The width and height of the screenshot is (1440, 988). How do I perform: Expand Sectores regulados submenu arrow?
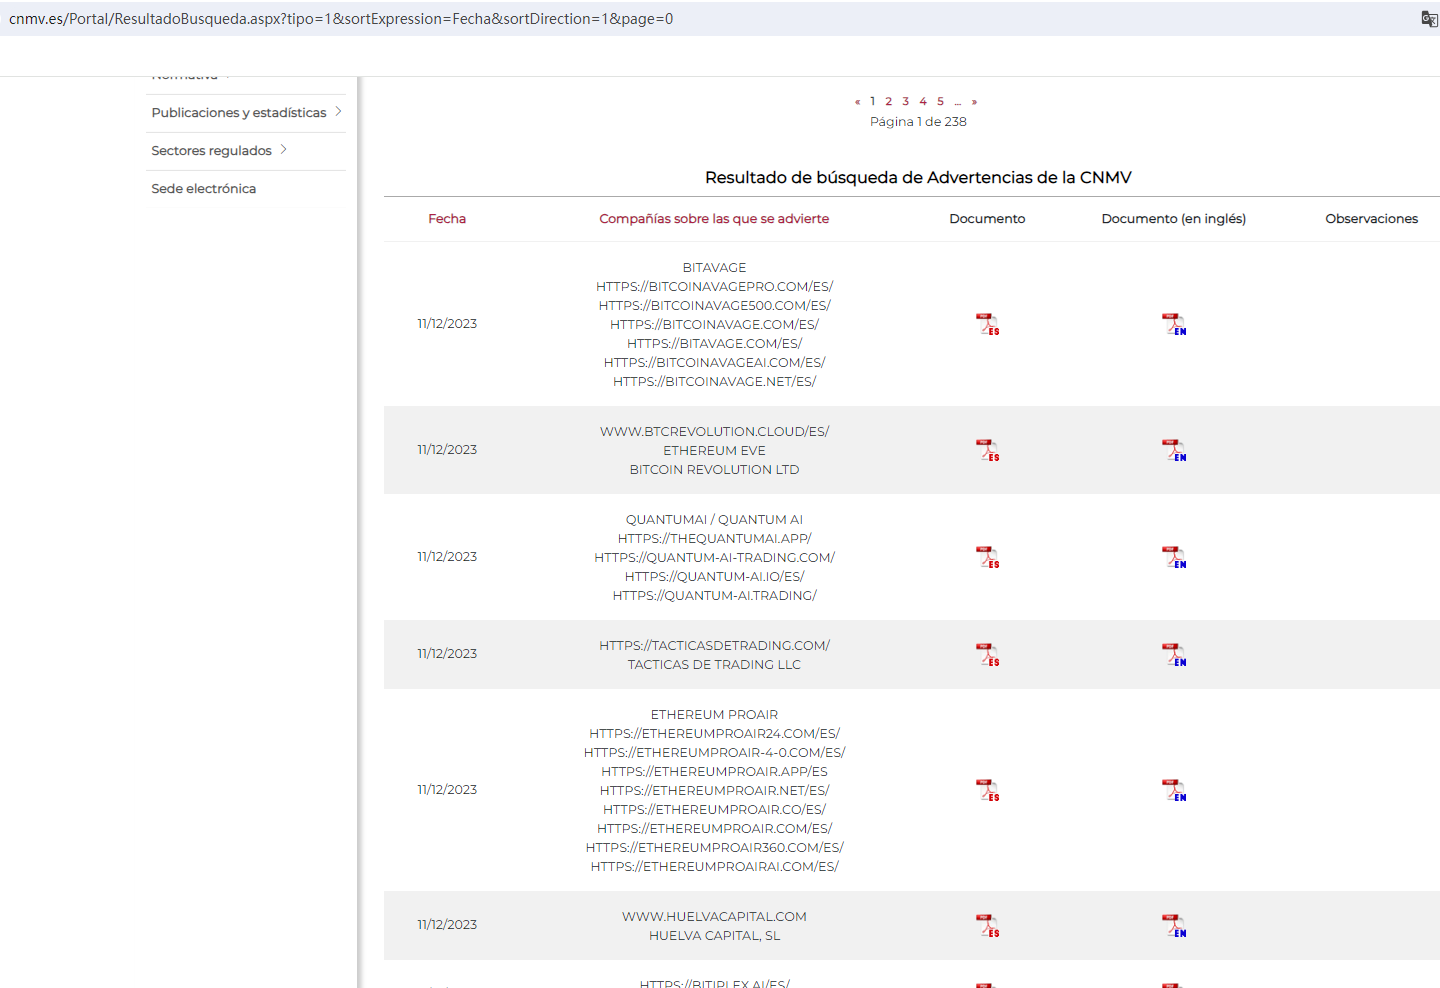[x=284, y=150]
